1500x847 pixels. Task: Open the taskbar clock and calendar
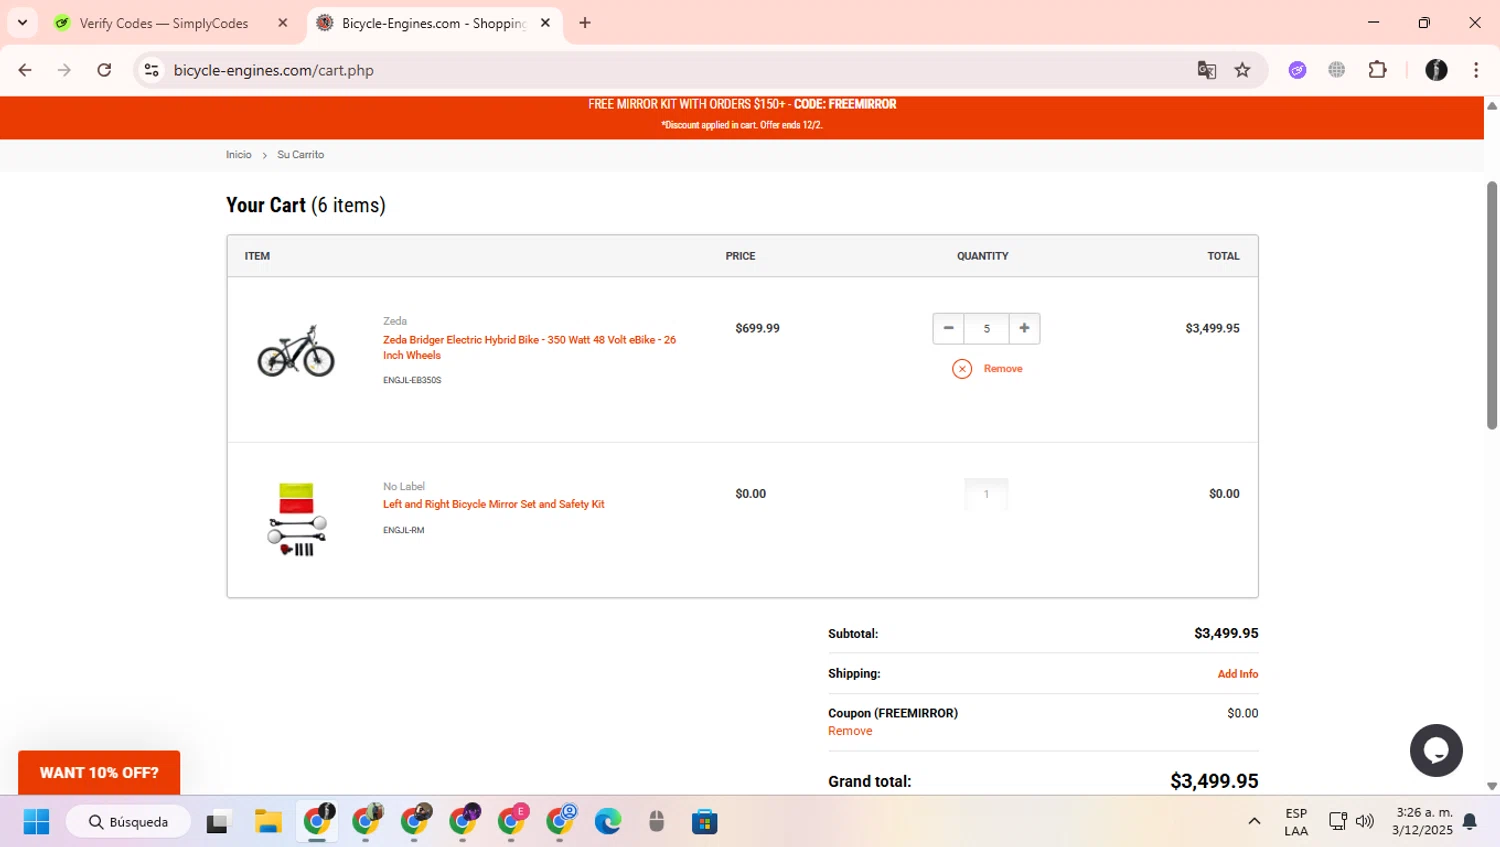coord(1424,822)
